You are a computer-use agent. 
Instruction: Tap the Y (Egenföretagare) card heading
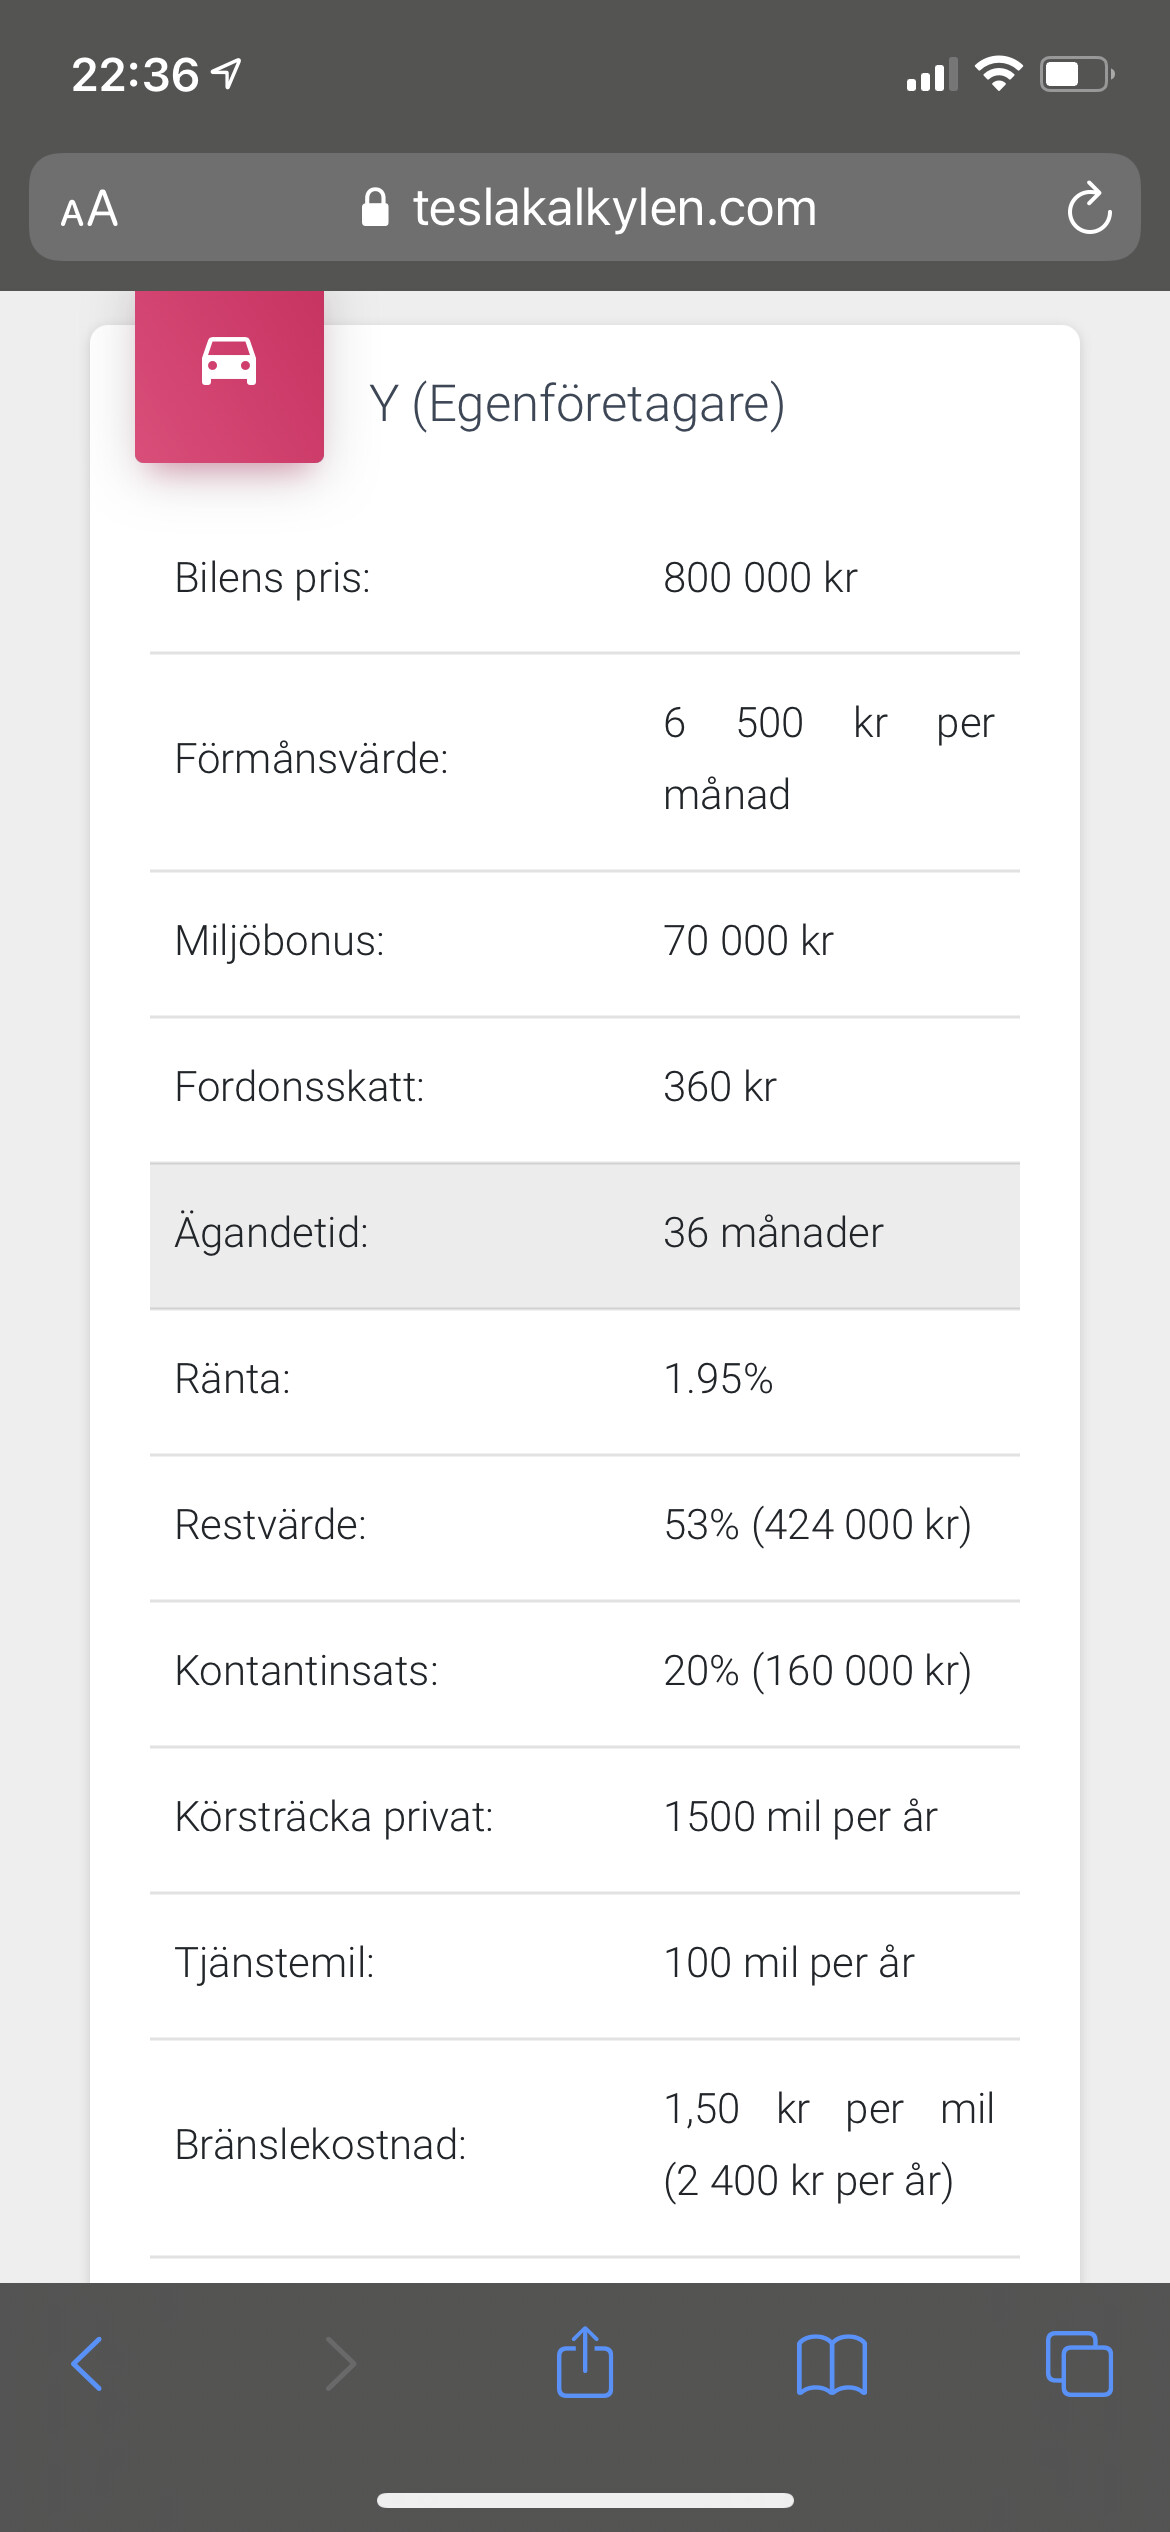(x=577, y=404)
